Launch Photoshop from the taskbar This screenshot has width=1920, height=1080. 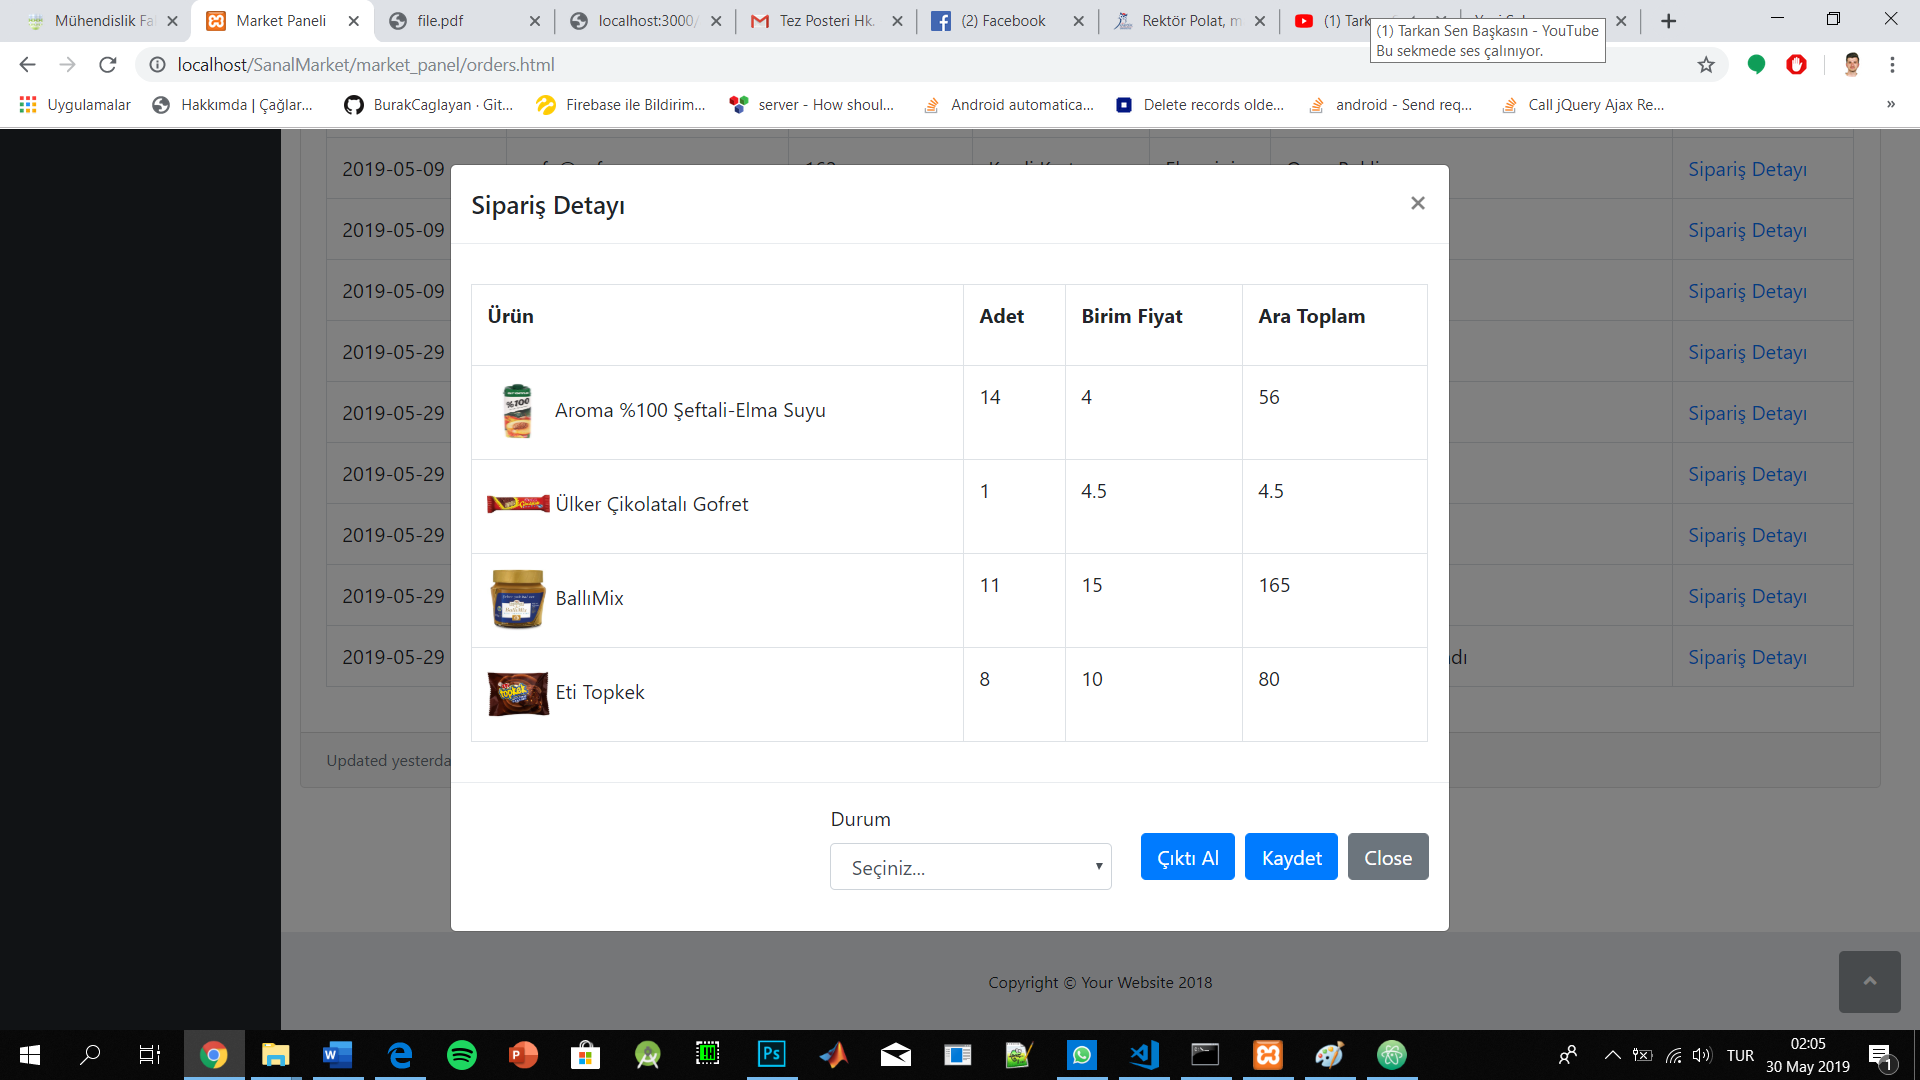(772, 1055)
